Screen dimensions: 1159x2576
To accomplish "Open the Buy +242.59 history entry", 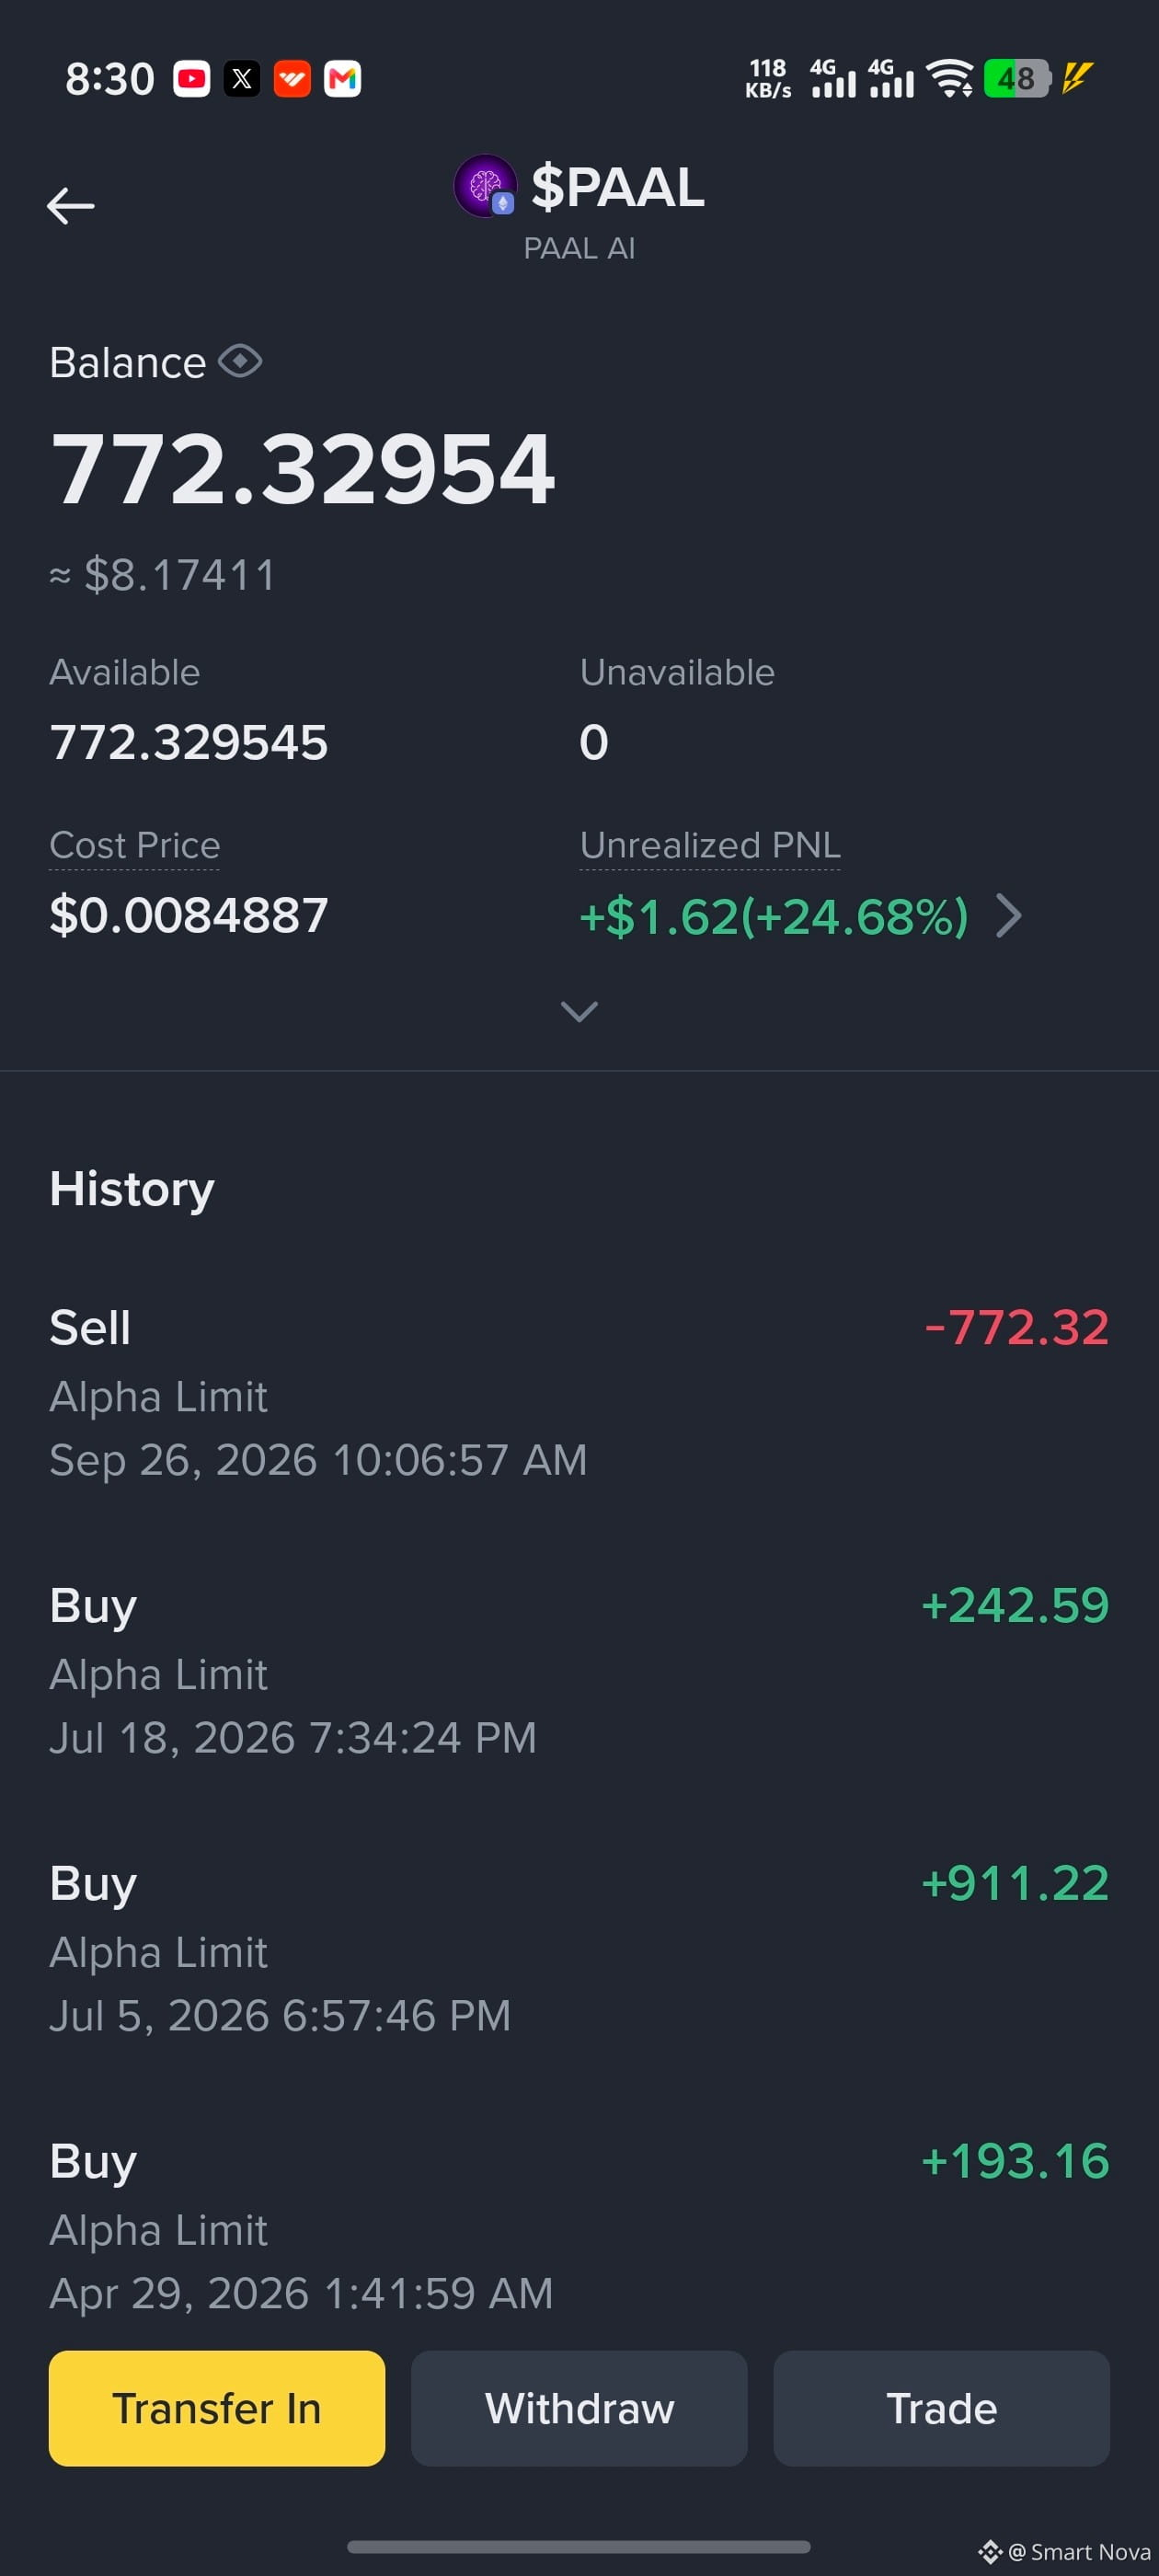I will click(579, 1671).
